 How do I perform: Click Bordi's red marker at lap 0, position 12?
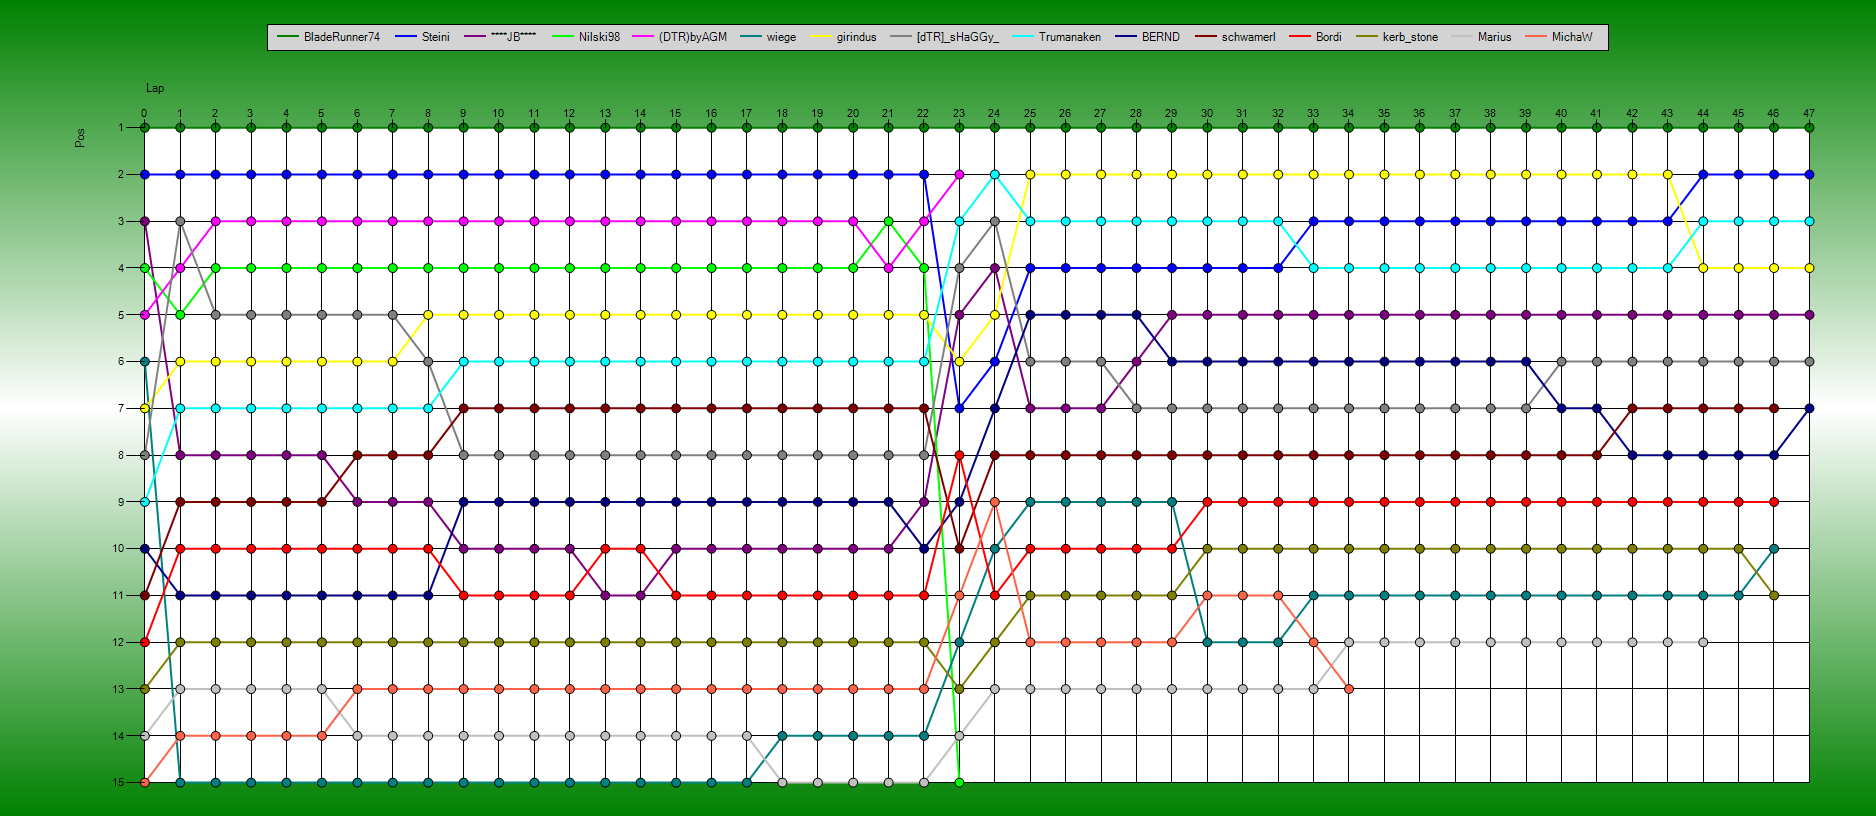pos(145,642)
